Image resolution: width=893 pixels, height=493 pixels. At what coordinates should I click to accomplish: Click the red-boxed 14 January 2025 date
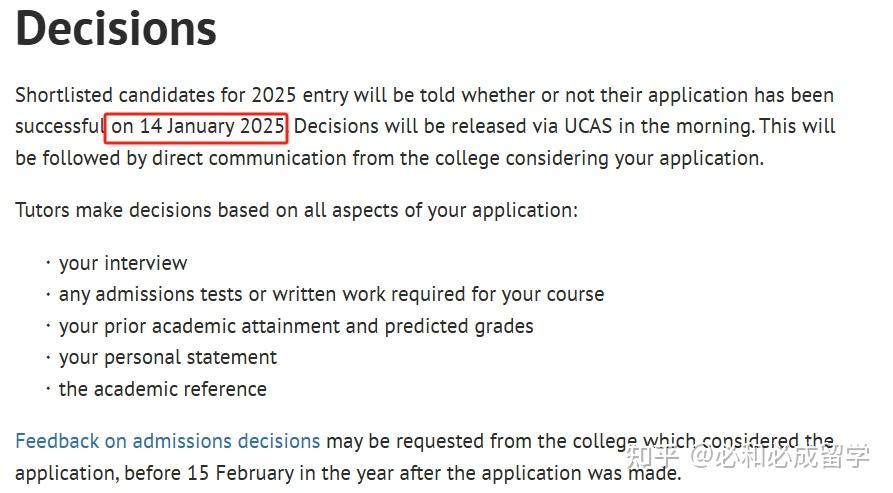[x=197, y=127]
